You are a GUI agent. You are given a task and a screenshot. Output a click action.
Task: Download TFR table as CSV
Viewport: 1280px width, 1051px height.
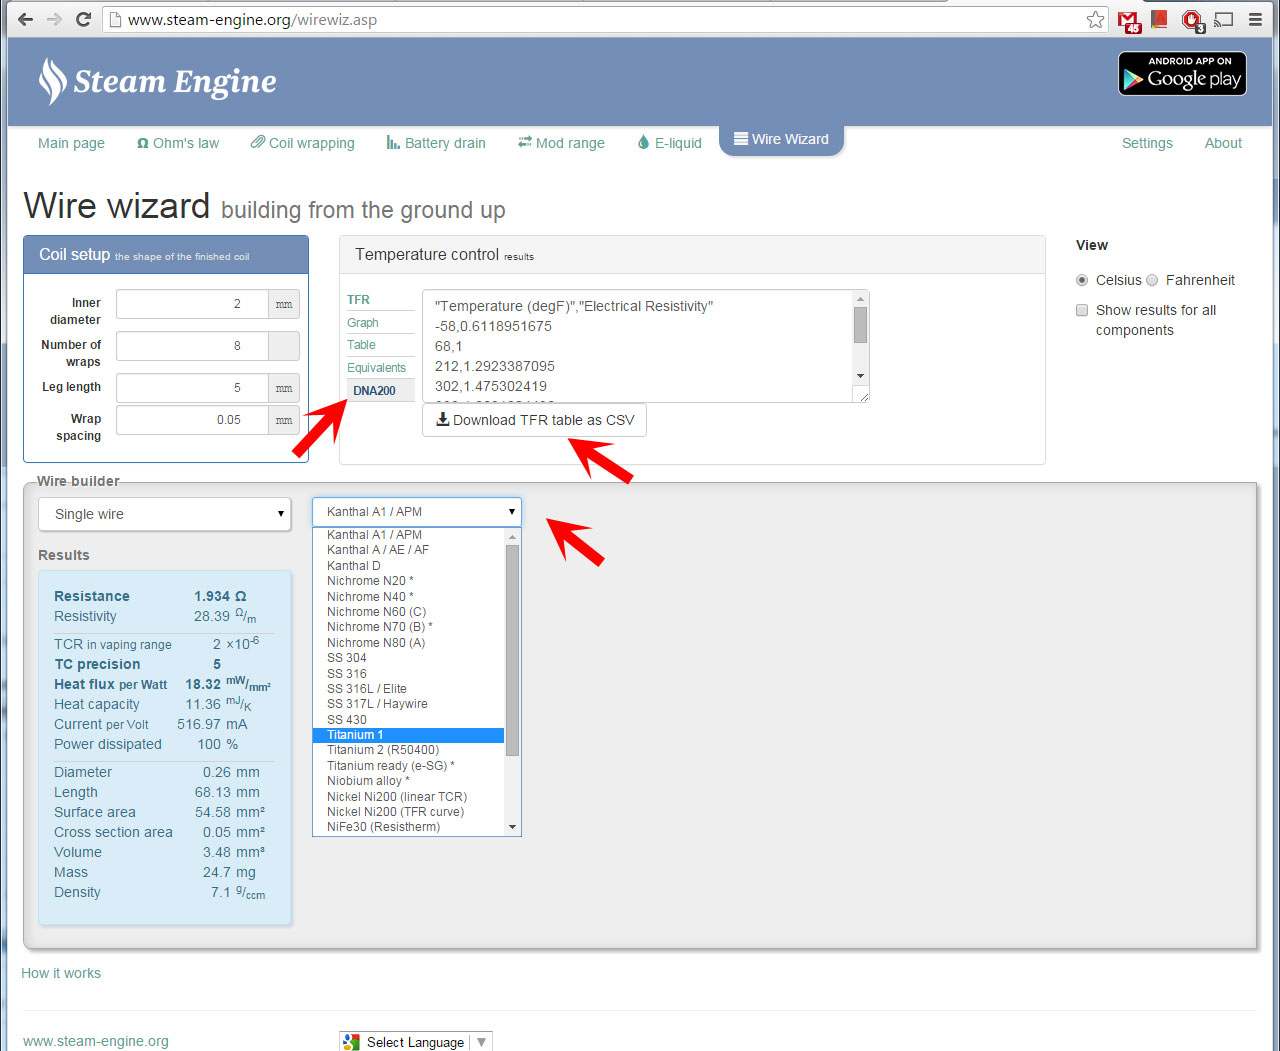(535, 420)
